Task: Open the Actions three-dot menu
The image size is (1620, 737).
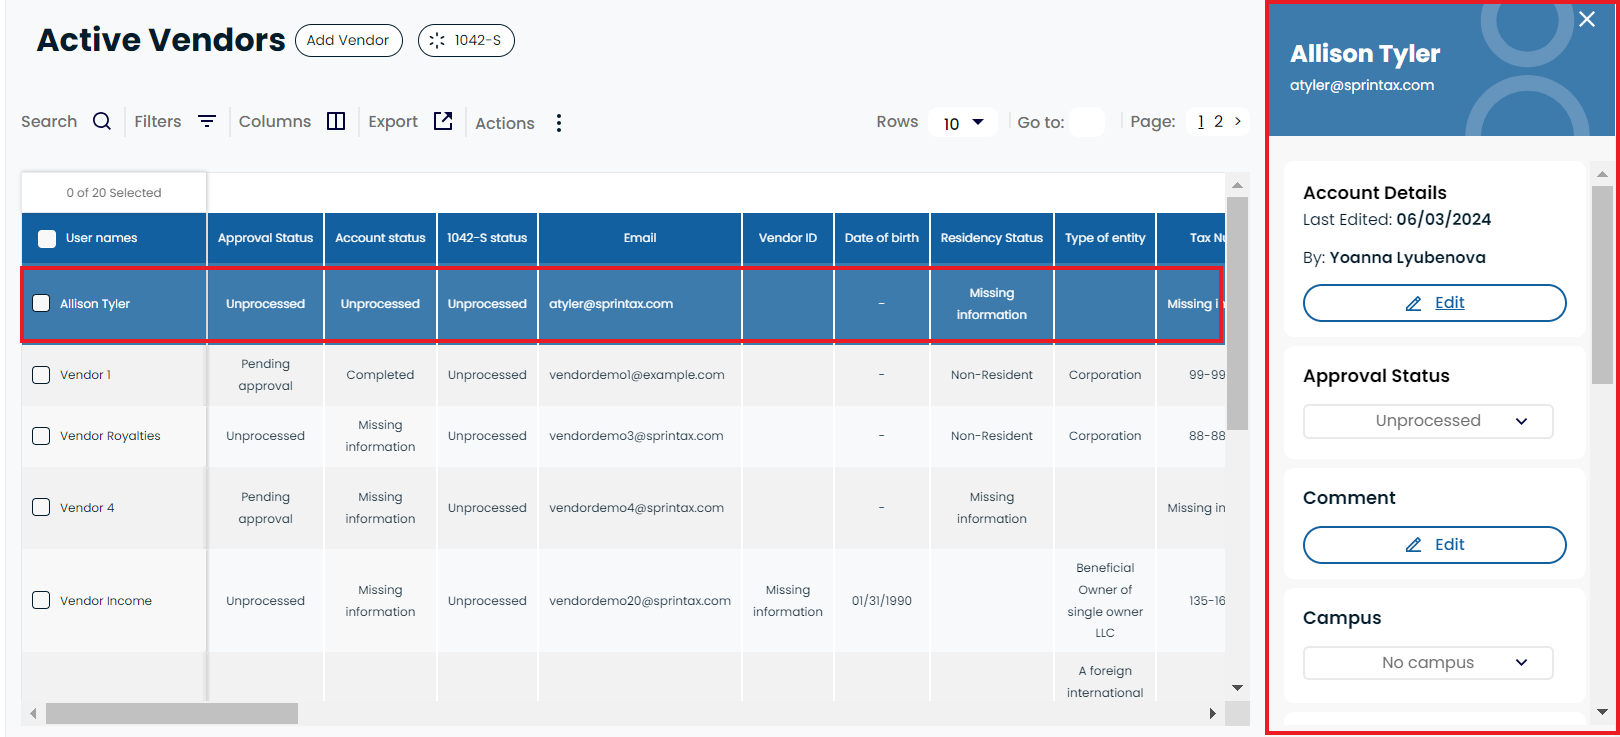Action: coord(559,123)
